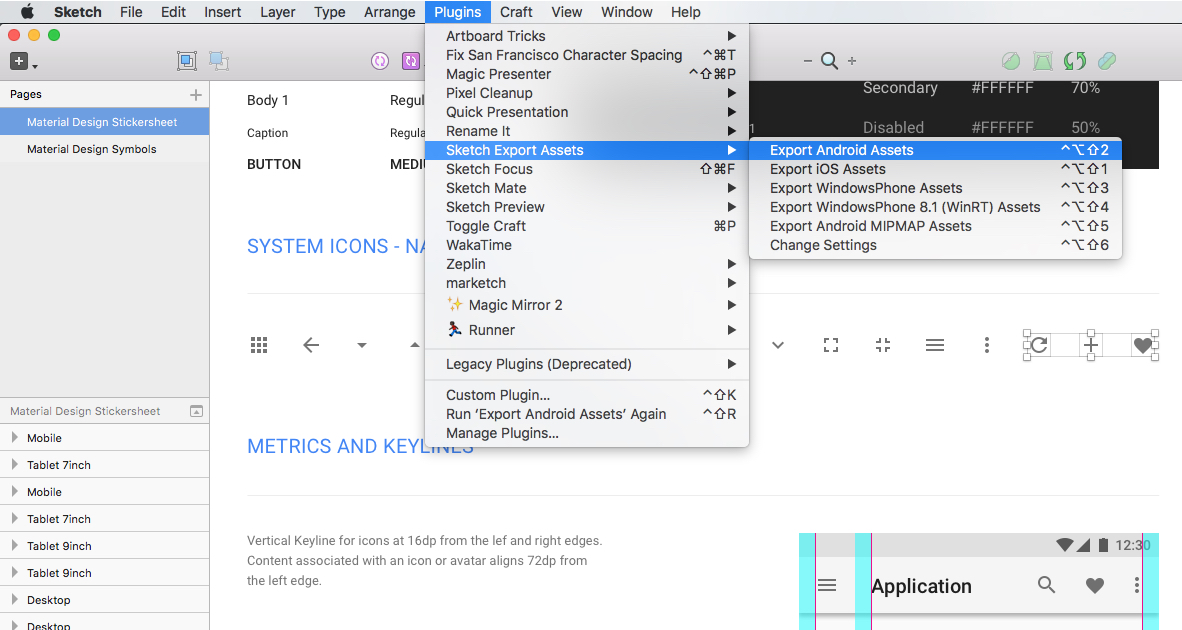Select Runner menu entry
This screenshot has height=630, width=1182.
(587, 330)
